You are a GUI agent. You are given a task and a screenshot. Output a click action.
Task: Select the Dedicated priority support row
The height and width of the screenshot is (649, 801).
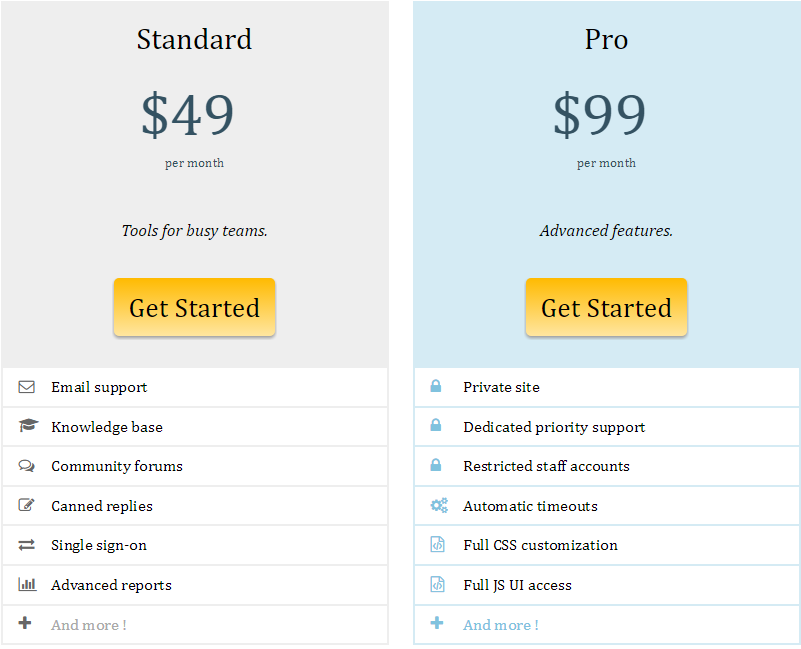pyautogui.click(x=606, y=427)
